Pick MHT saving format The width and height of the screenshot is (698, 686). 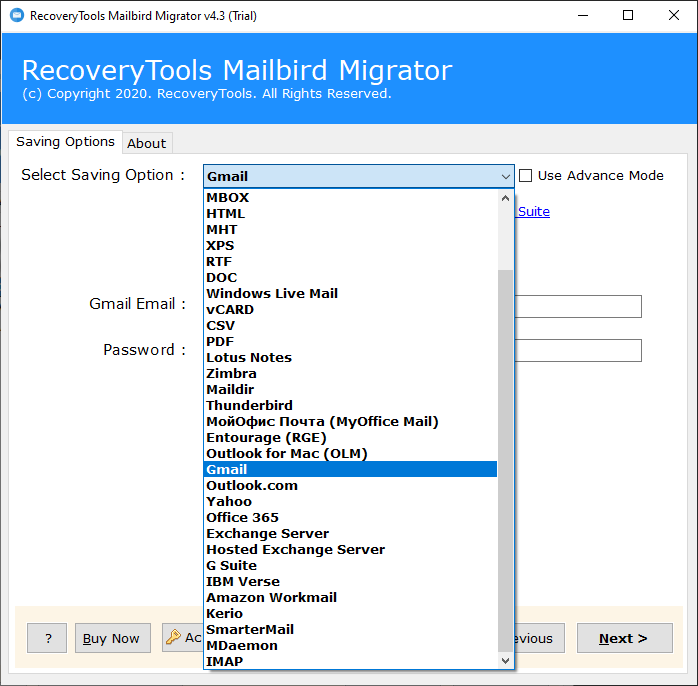coord(350,230)
